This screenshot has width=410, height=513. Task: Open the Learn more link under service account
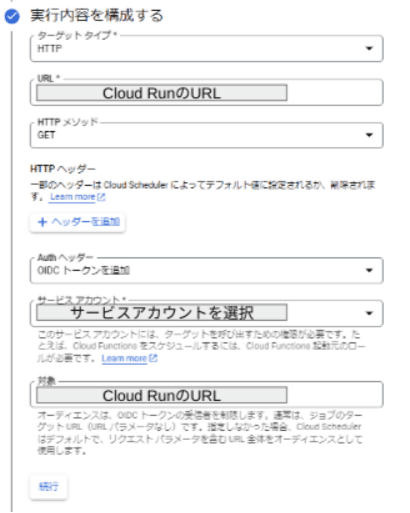(x=124, y=358)
